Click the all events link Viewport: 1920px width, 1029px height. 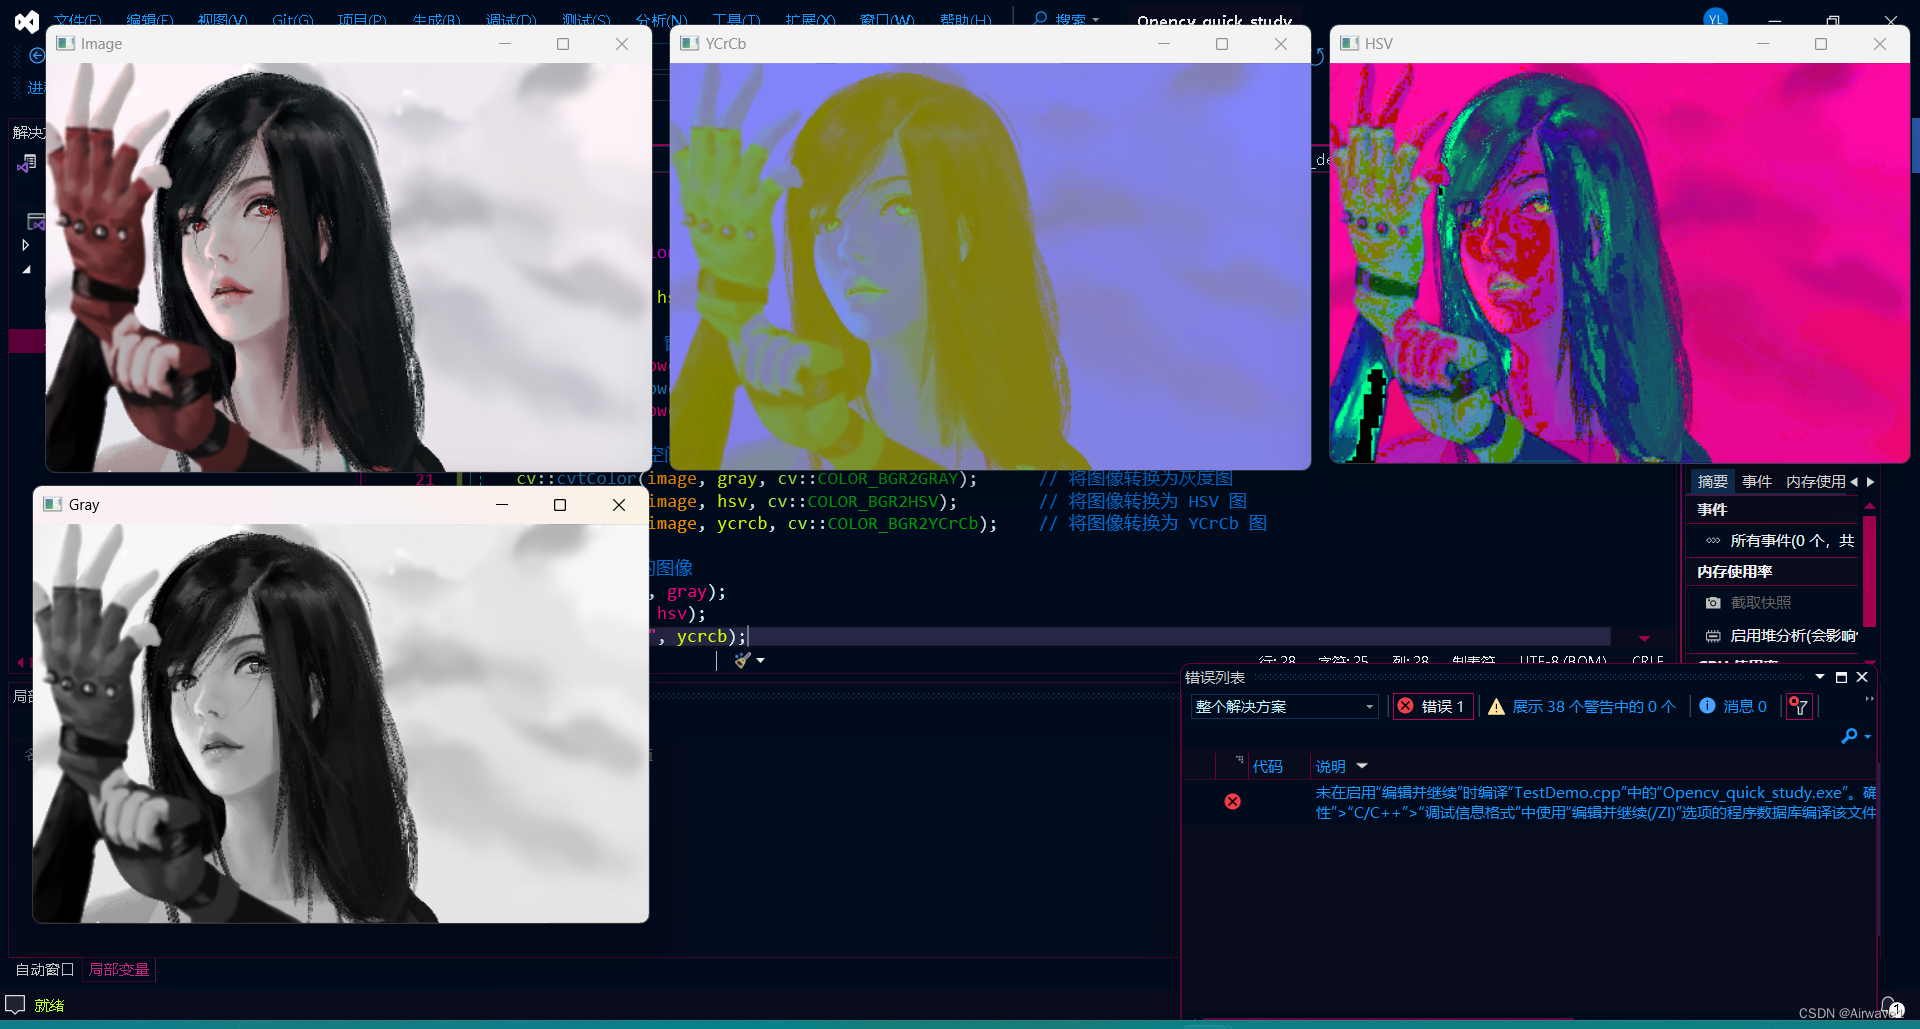[x=1792, y=541]
